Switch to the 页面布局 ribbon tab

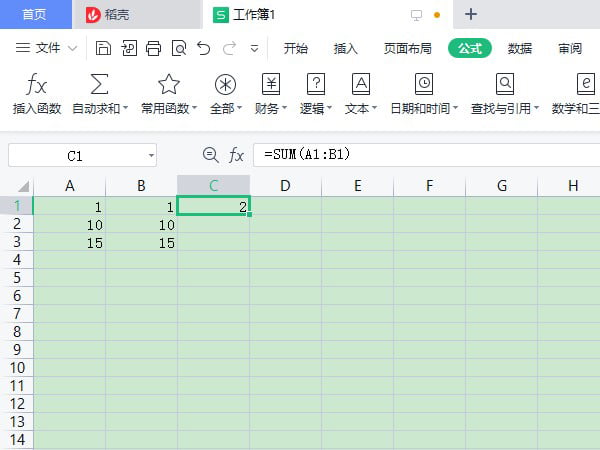coord(407,48)
